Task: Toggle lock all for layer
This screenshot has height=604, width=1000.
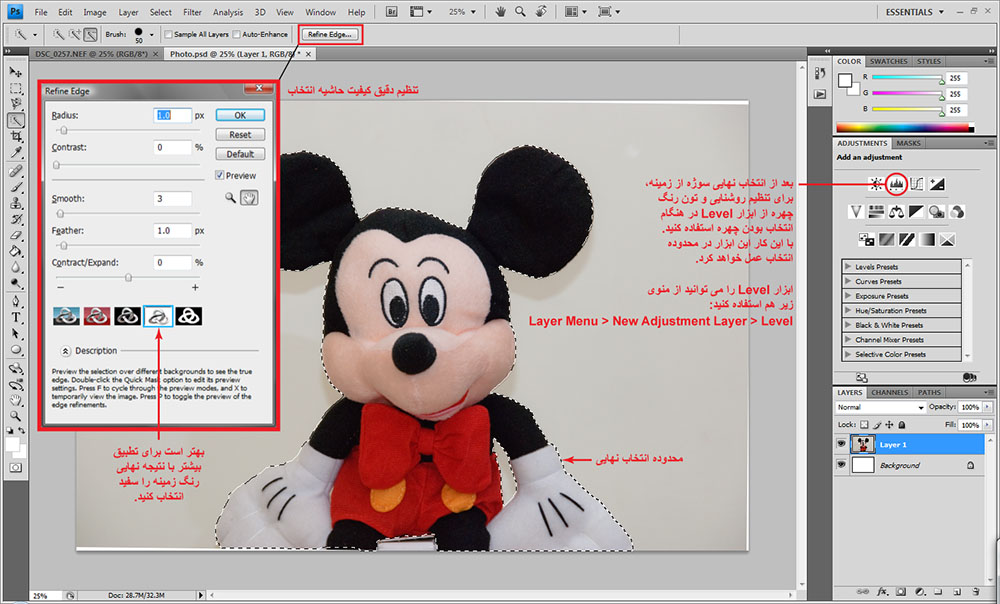Action: coord(902,425)
